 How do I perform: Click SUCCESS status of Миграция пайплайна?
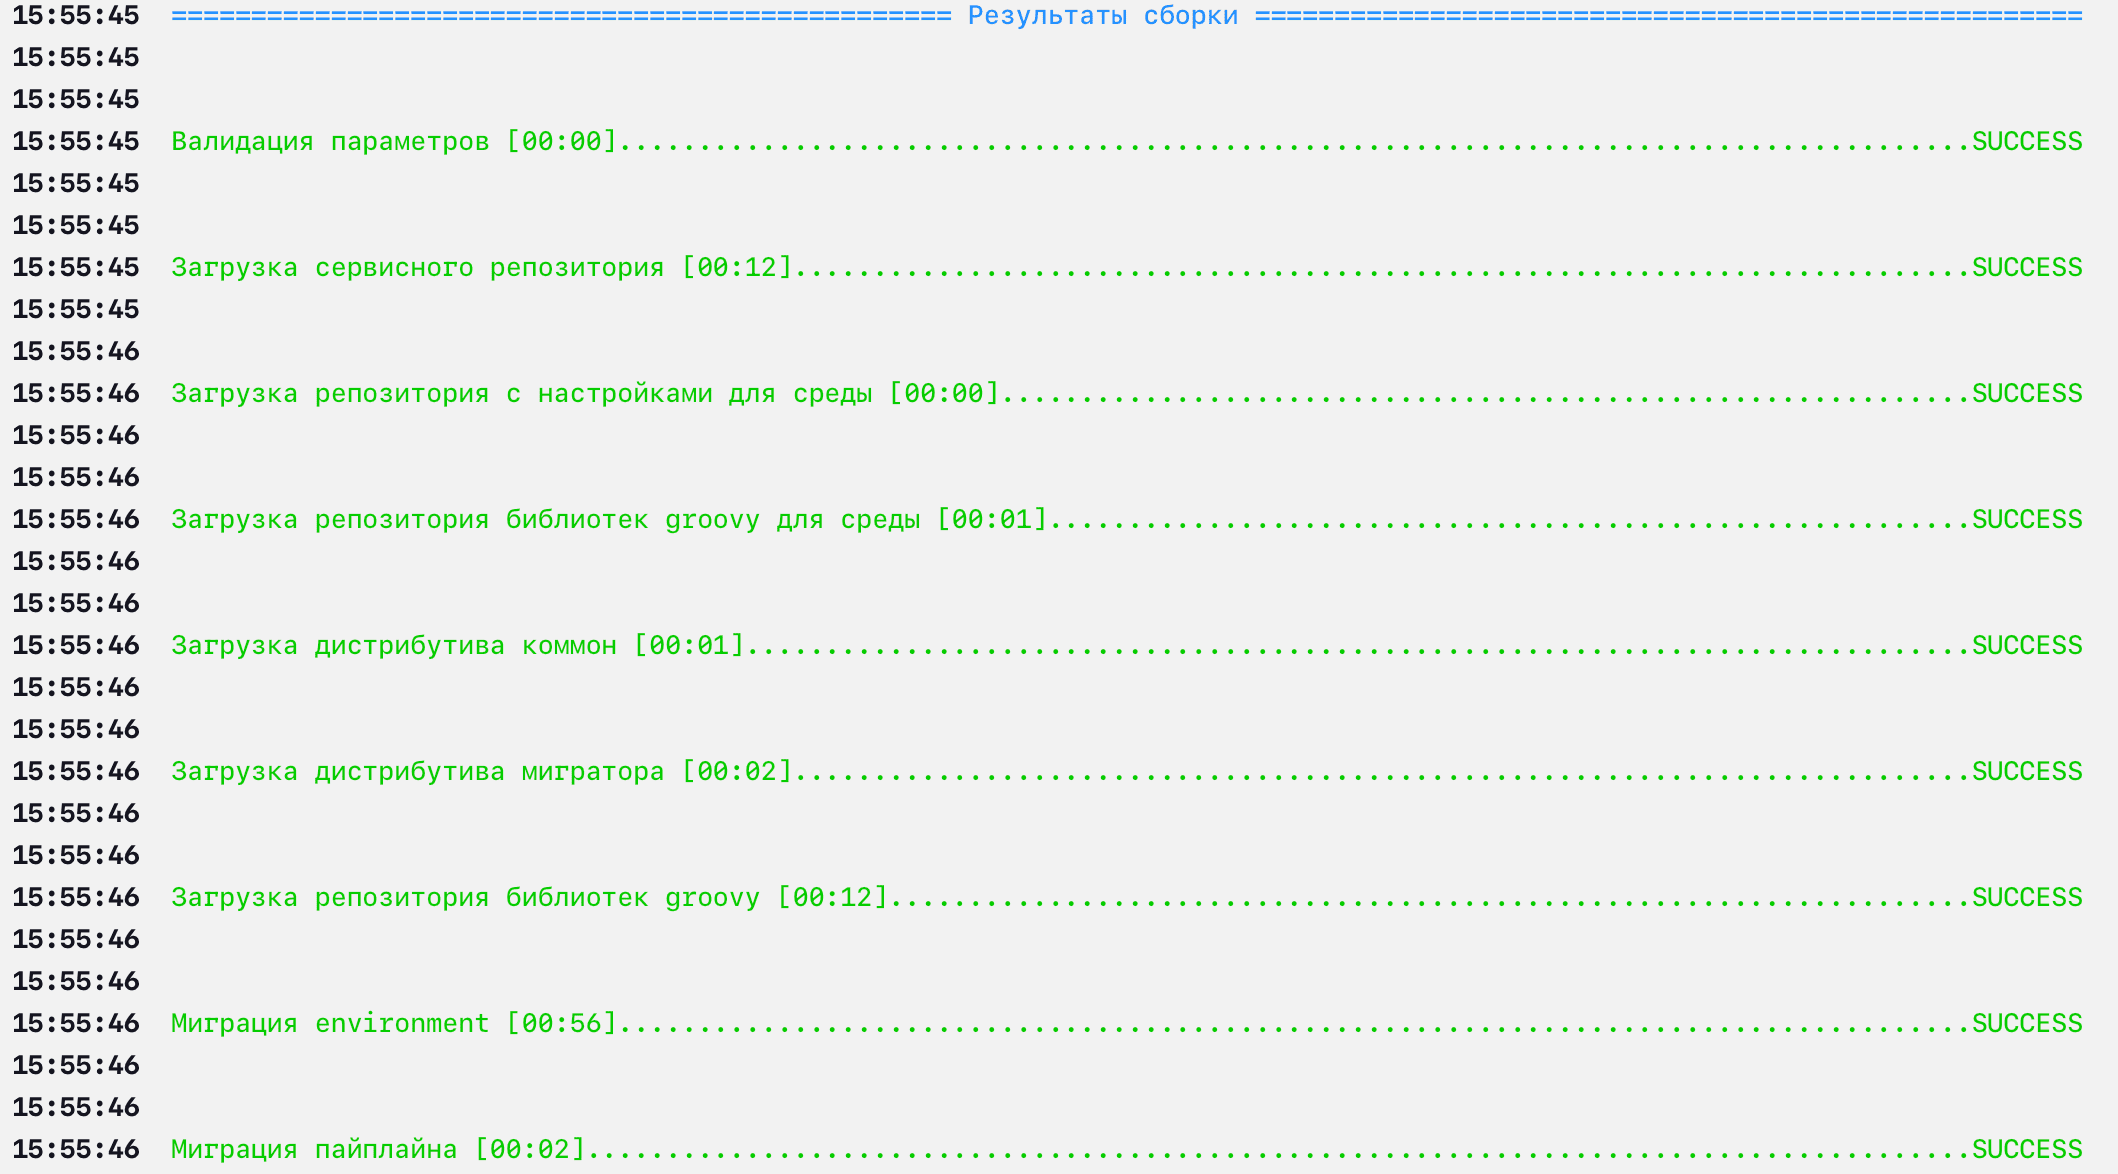pyautogui.click(x=2026, y=1149)
